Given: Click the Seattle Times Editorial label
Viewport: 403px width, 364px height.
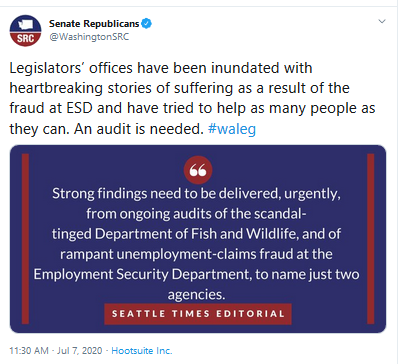Looking at the screenshot, I should click(198, 314).
